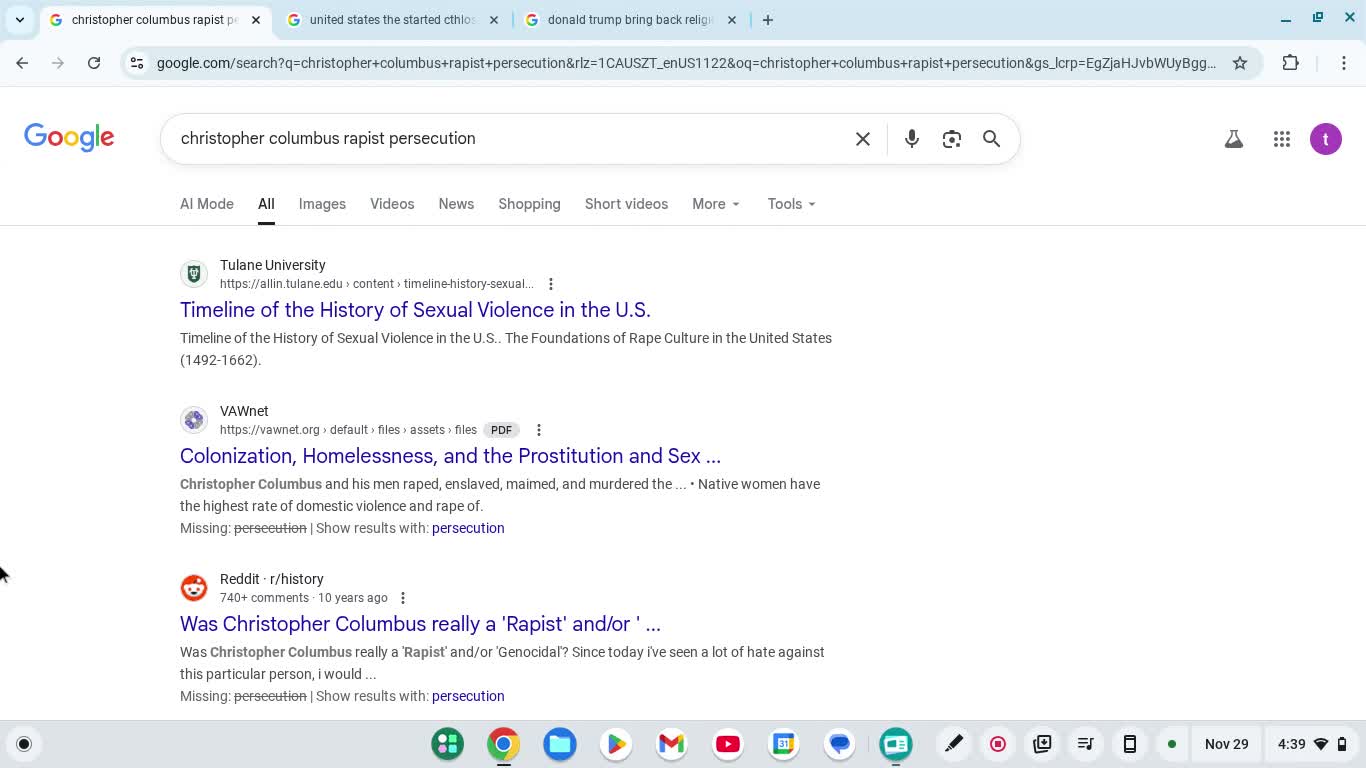Bookmark this page with star icon
The height and width of the screenshot is (768, 1366).
pos(1240,63)
